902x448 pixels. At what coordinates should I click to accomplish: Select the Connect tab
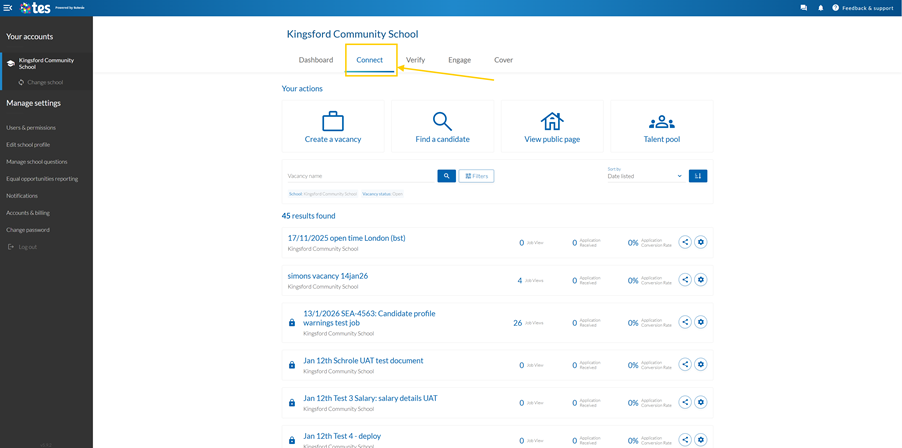coord(369,60)
